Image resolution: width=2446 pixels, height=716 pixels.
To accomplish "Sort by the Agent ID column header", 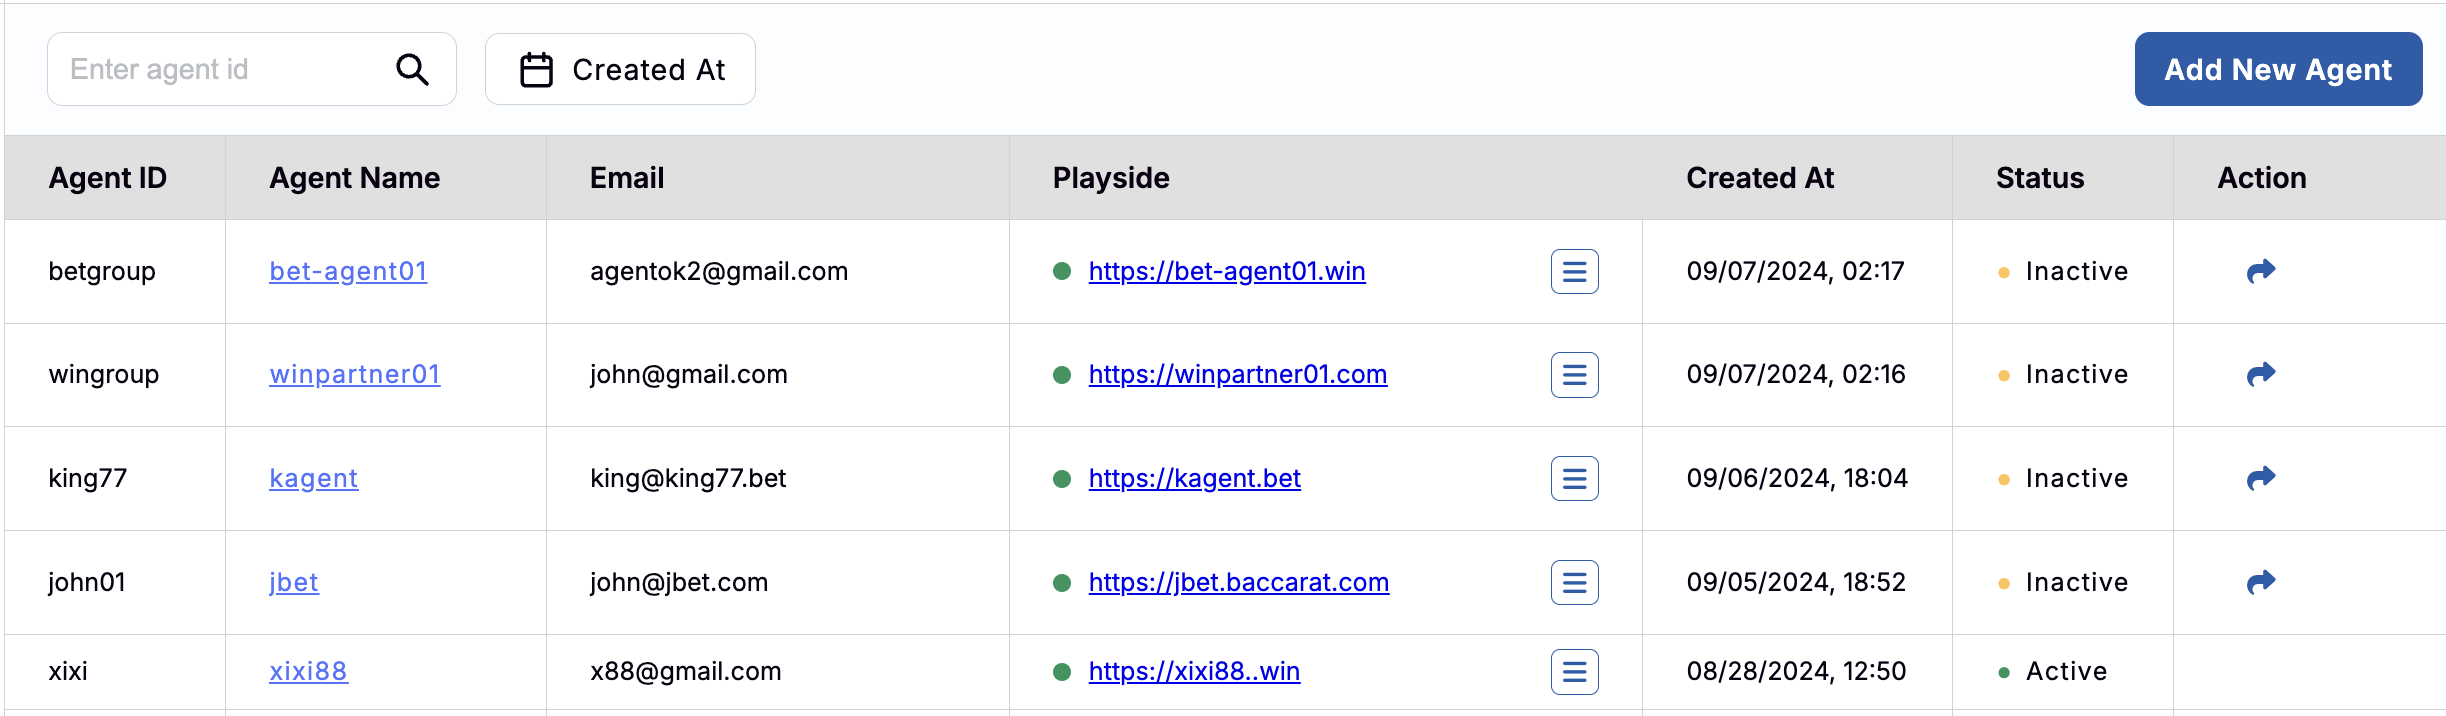I will (x=107, y=177).
